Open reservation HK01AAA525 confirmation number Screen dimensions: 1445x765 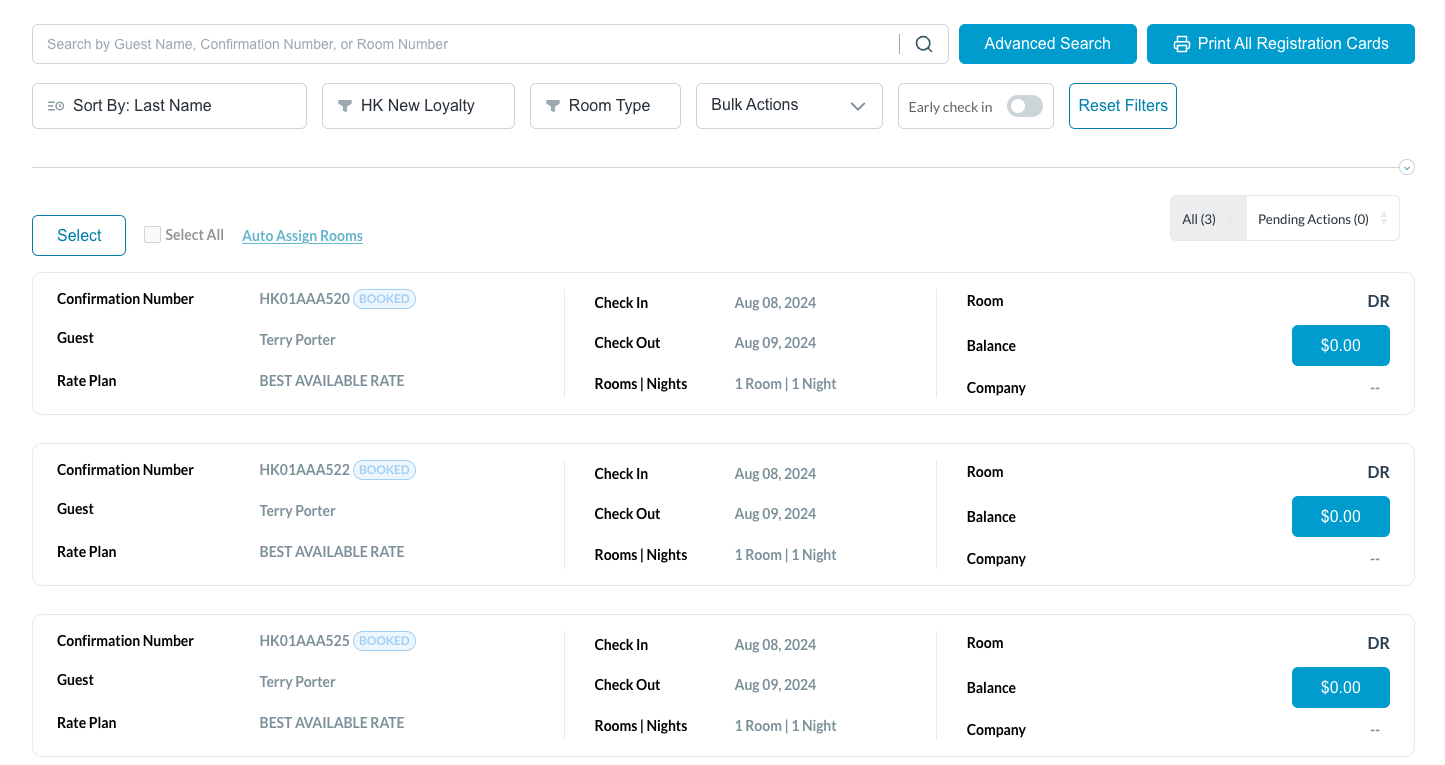(304, 641)
